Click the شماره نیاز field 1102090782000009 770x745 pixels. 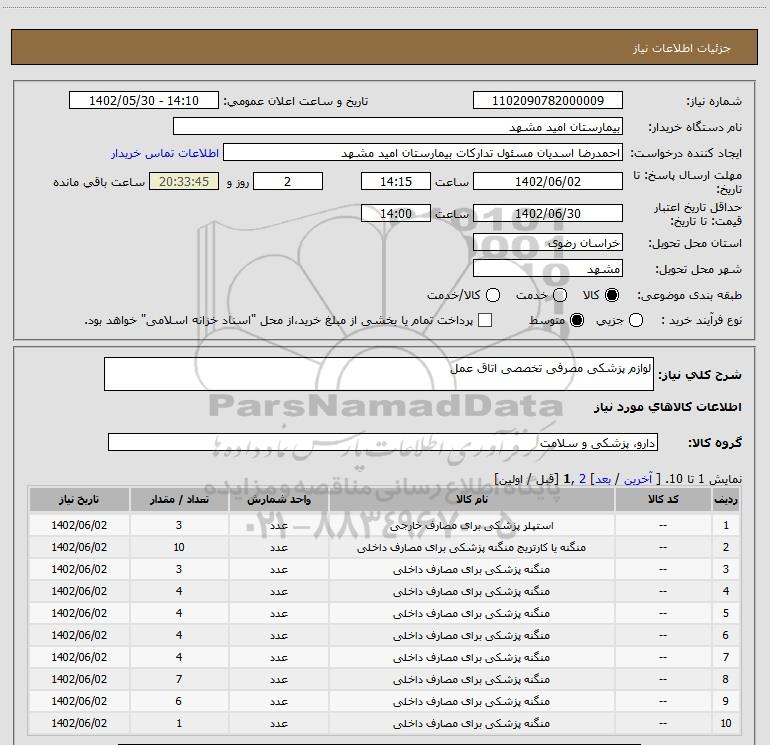pyautogui.click(x=548, y=100)
